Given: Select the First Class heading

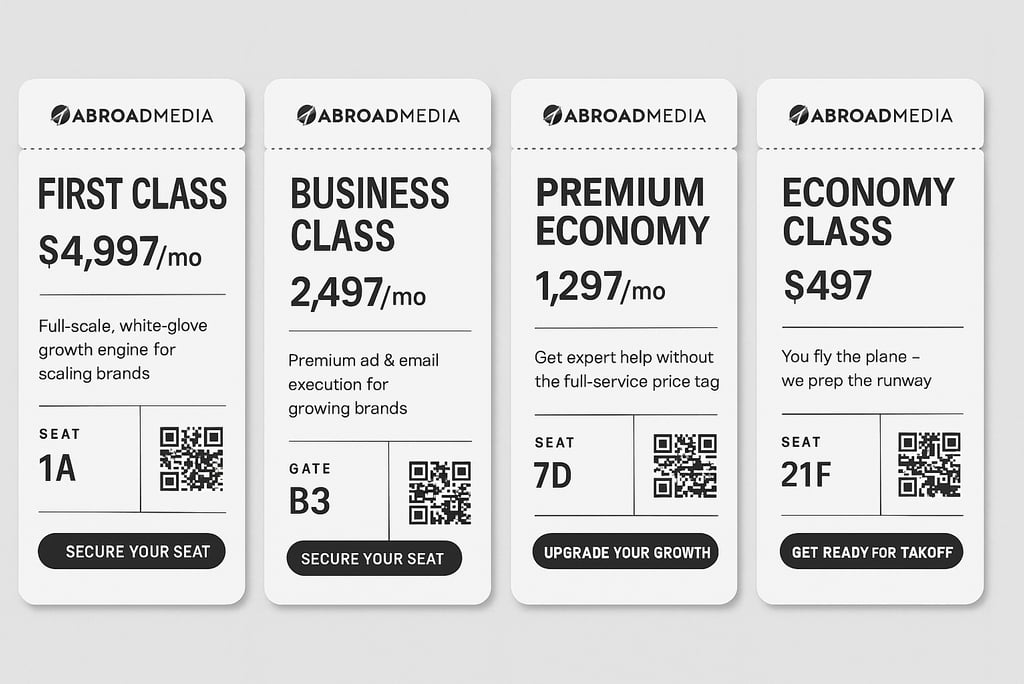Looking at the screenshot, I should pyautogui.click(x=132, y=194).
